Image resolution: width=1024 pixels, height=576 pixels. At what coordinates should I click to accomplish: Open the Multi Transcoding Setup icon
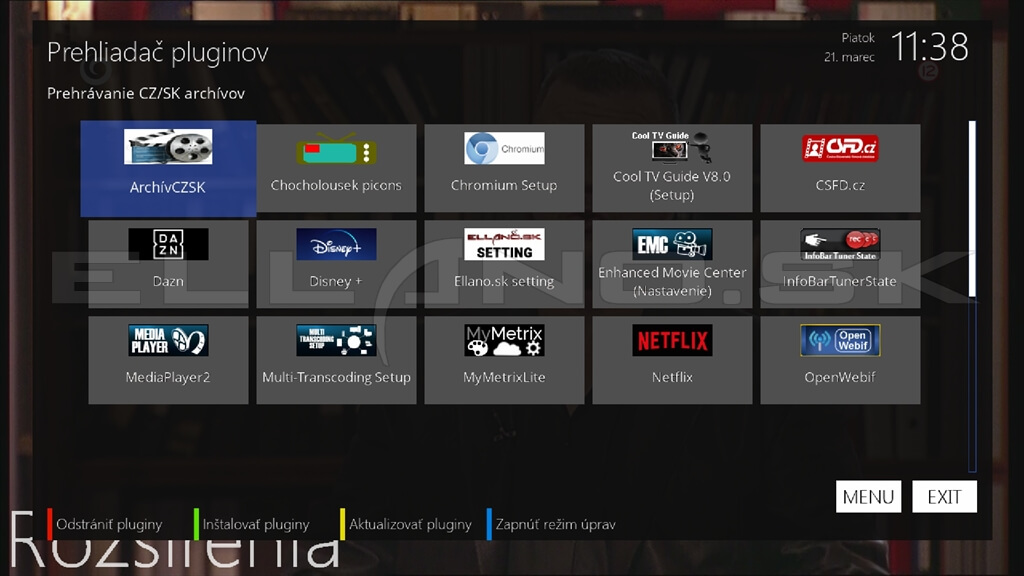tap(336, 340)
